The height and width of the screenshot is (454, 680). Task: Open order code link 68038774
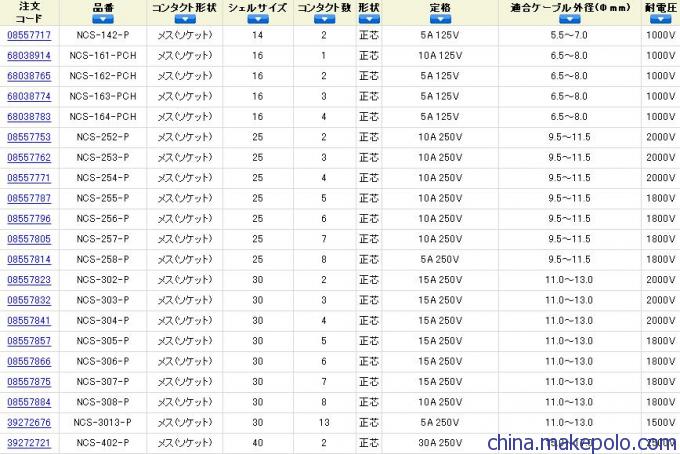(29, 96)
